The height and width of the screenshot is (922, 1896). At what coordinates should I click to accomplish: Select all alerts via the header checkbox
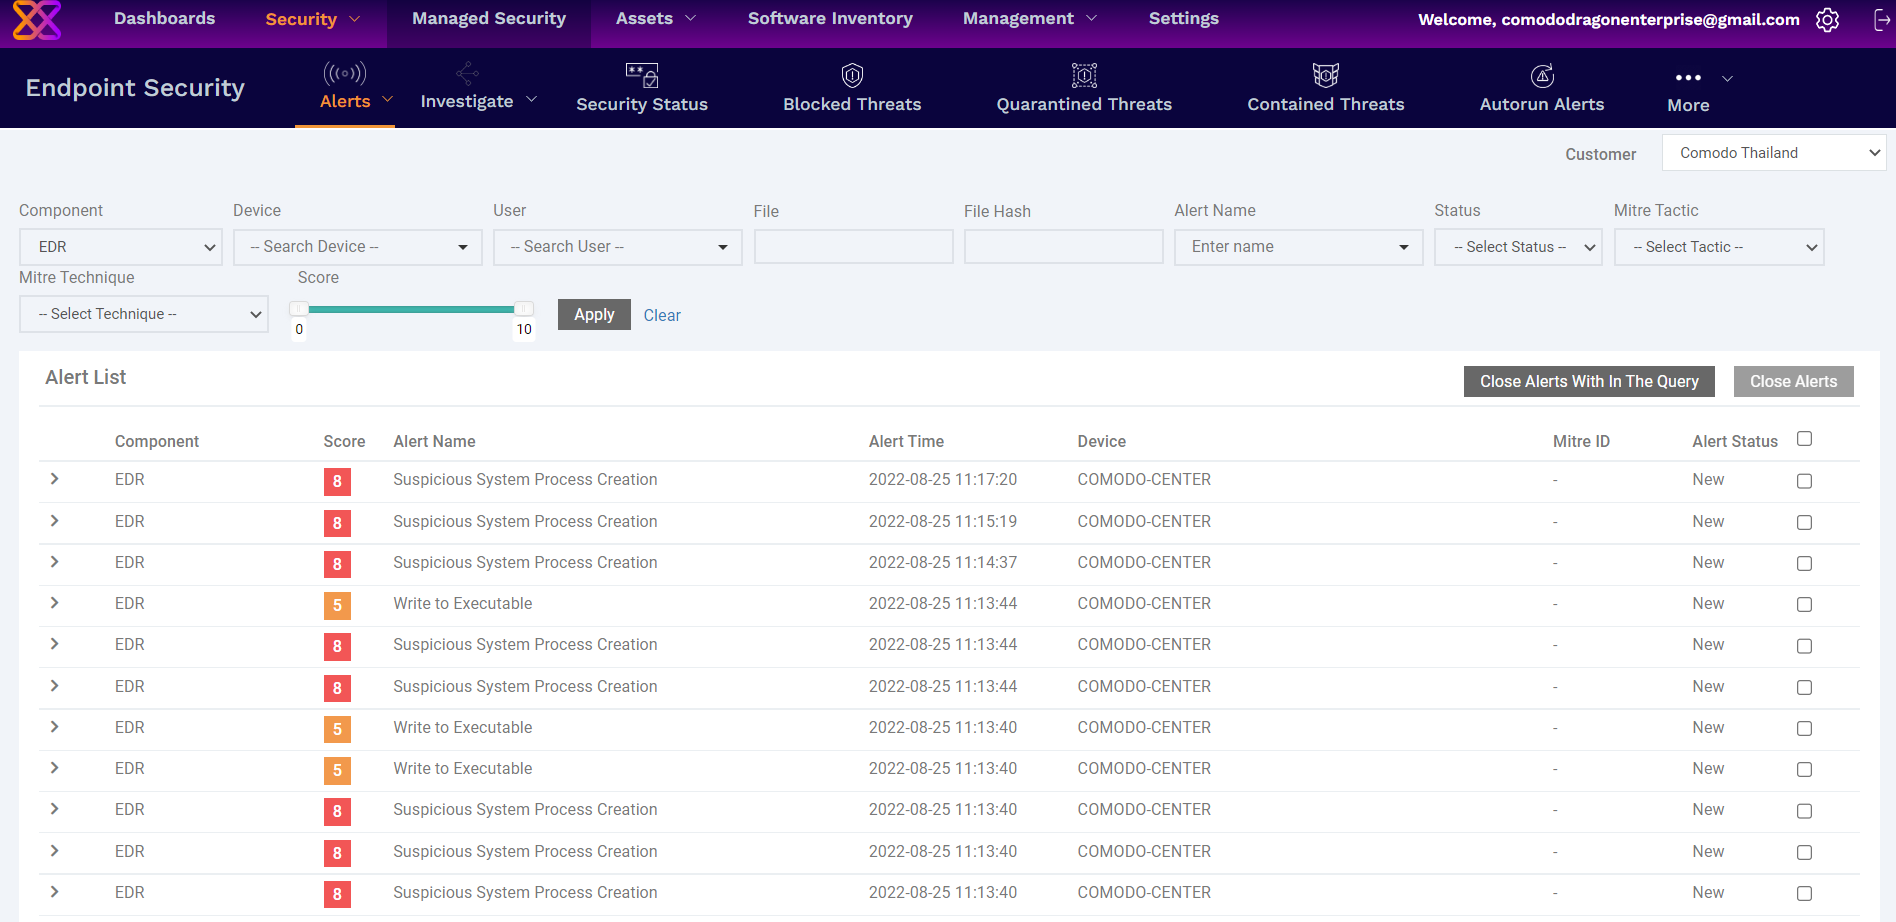click(x=1804, y=438)
